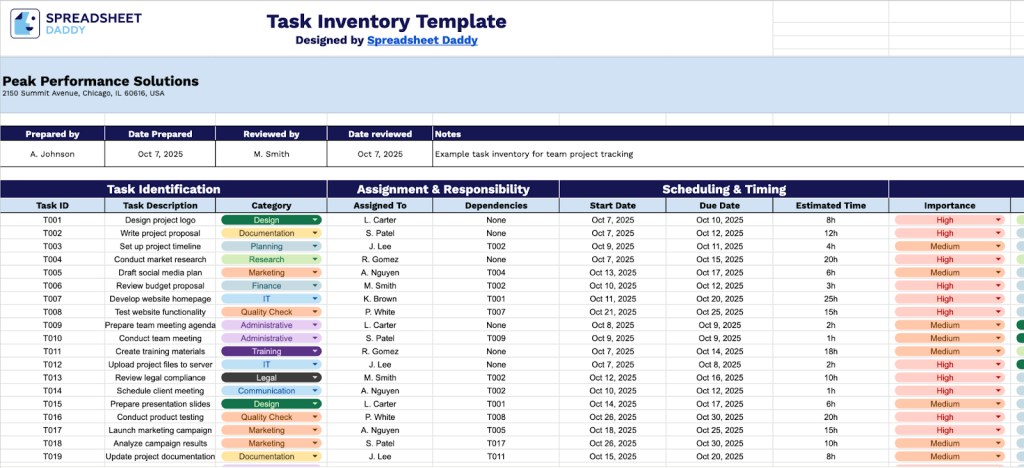Open the Legal category dropdown for T013
The image size is (1024, 468).
[315, 378]
